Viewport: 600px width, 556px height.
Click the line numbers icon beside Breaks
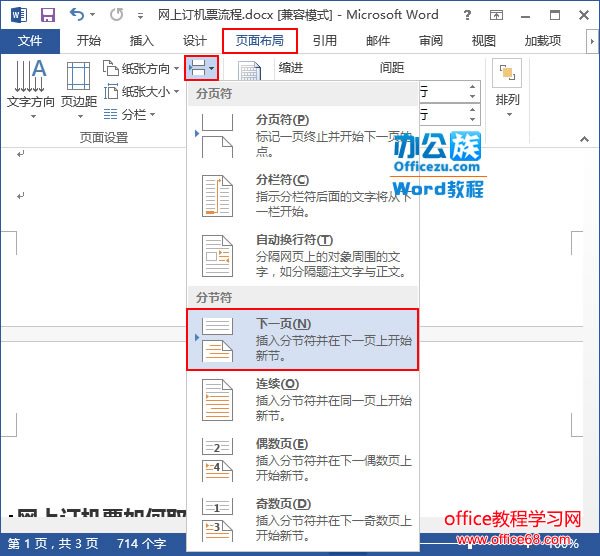(249, 71)
